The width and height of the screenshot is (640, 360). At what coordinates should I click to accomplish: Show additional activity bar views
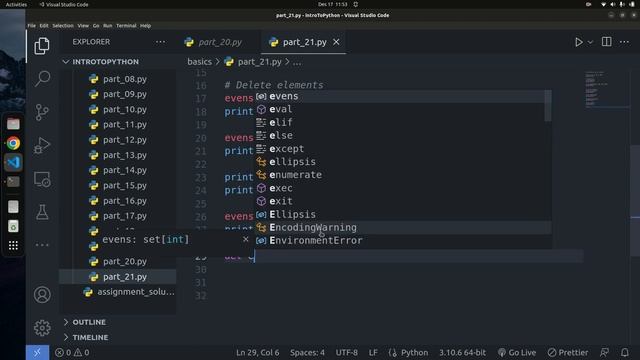point(42,245)
